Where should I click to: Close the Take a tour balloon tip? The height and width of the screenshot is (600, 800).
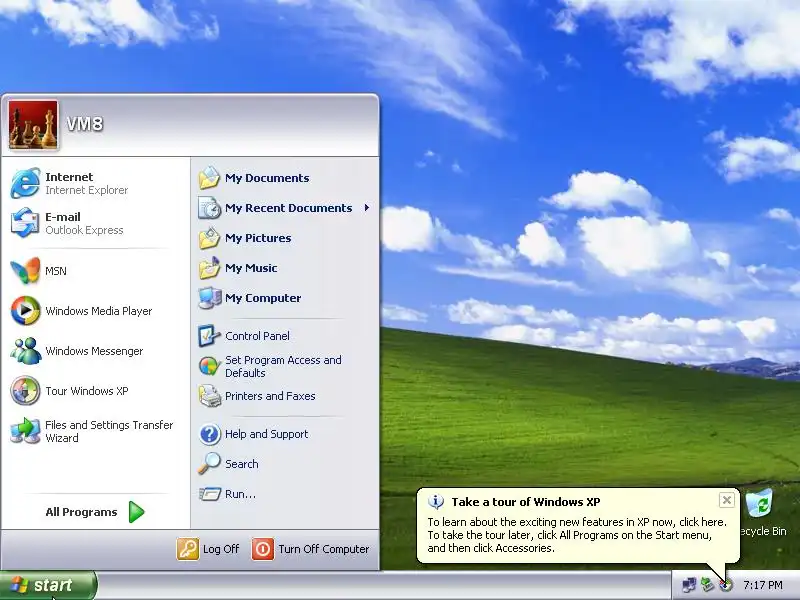point(727,500)
